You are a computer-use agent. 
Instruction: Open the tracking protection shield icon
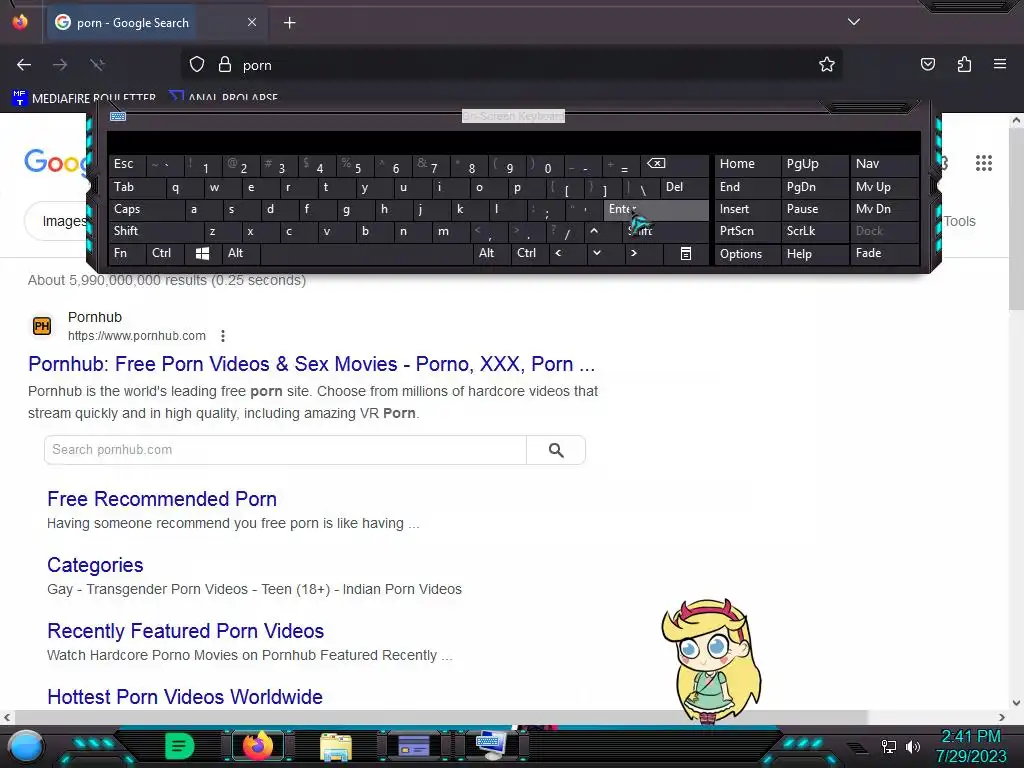tap(197, 65)
